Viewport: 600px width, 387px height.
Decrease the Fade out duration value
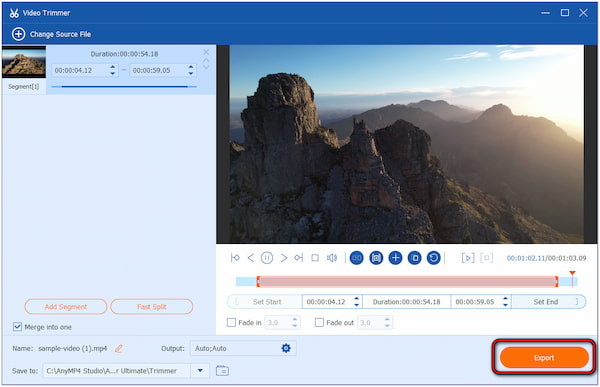tap(387, 325)
